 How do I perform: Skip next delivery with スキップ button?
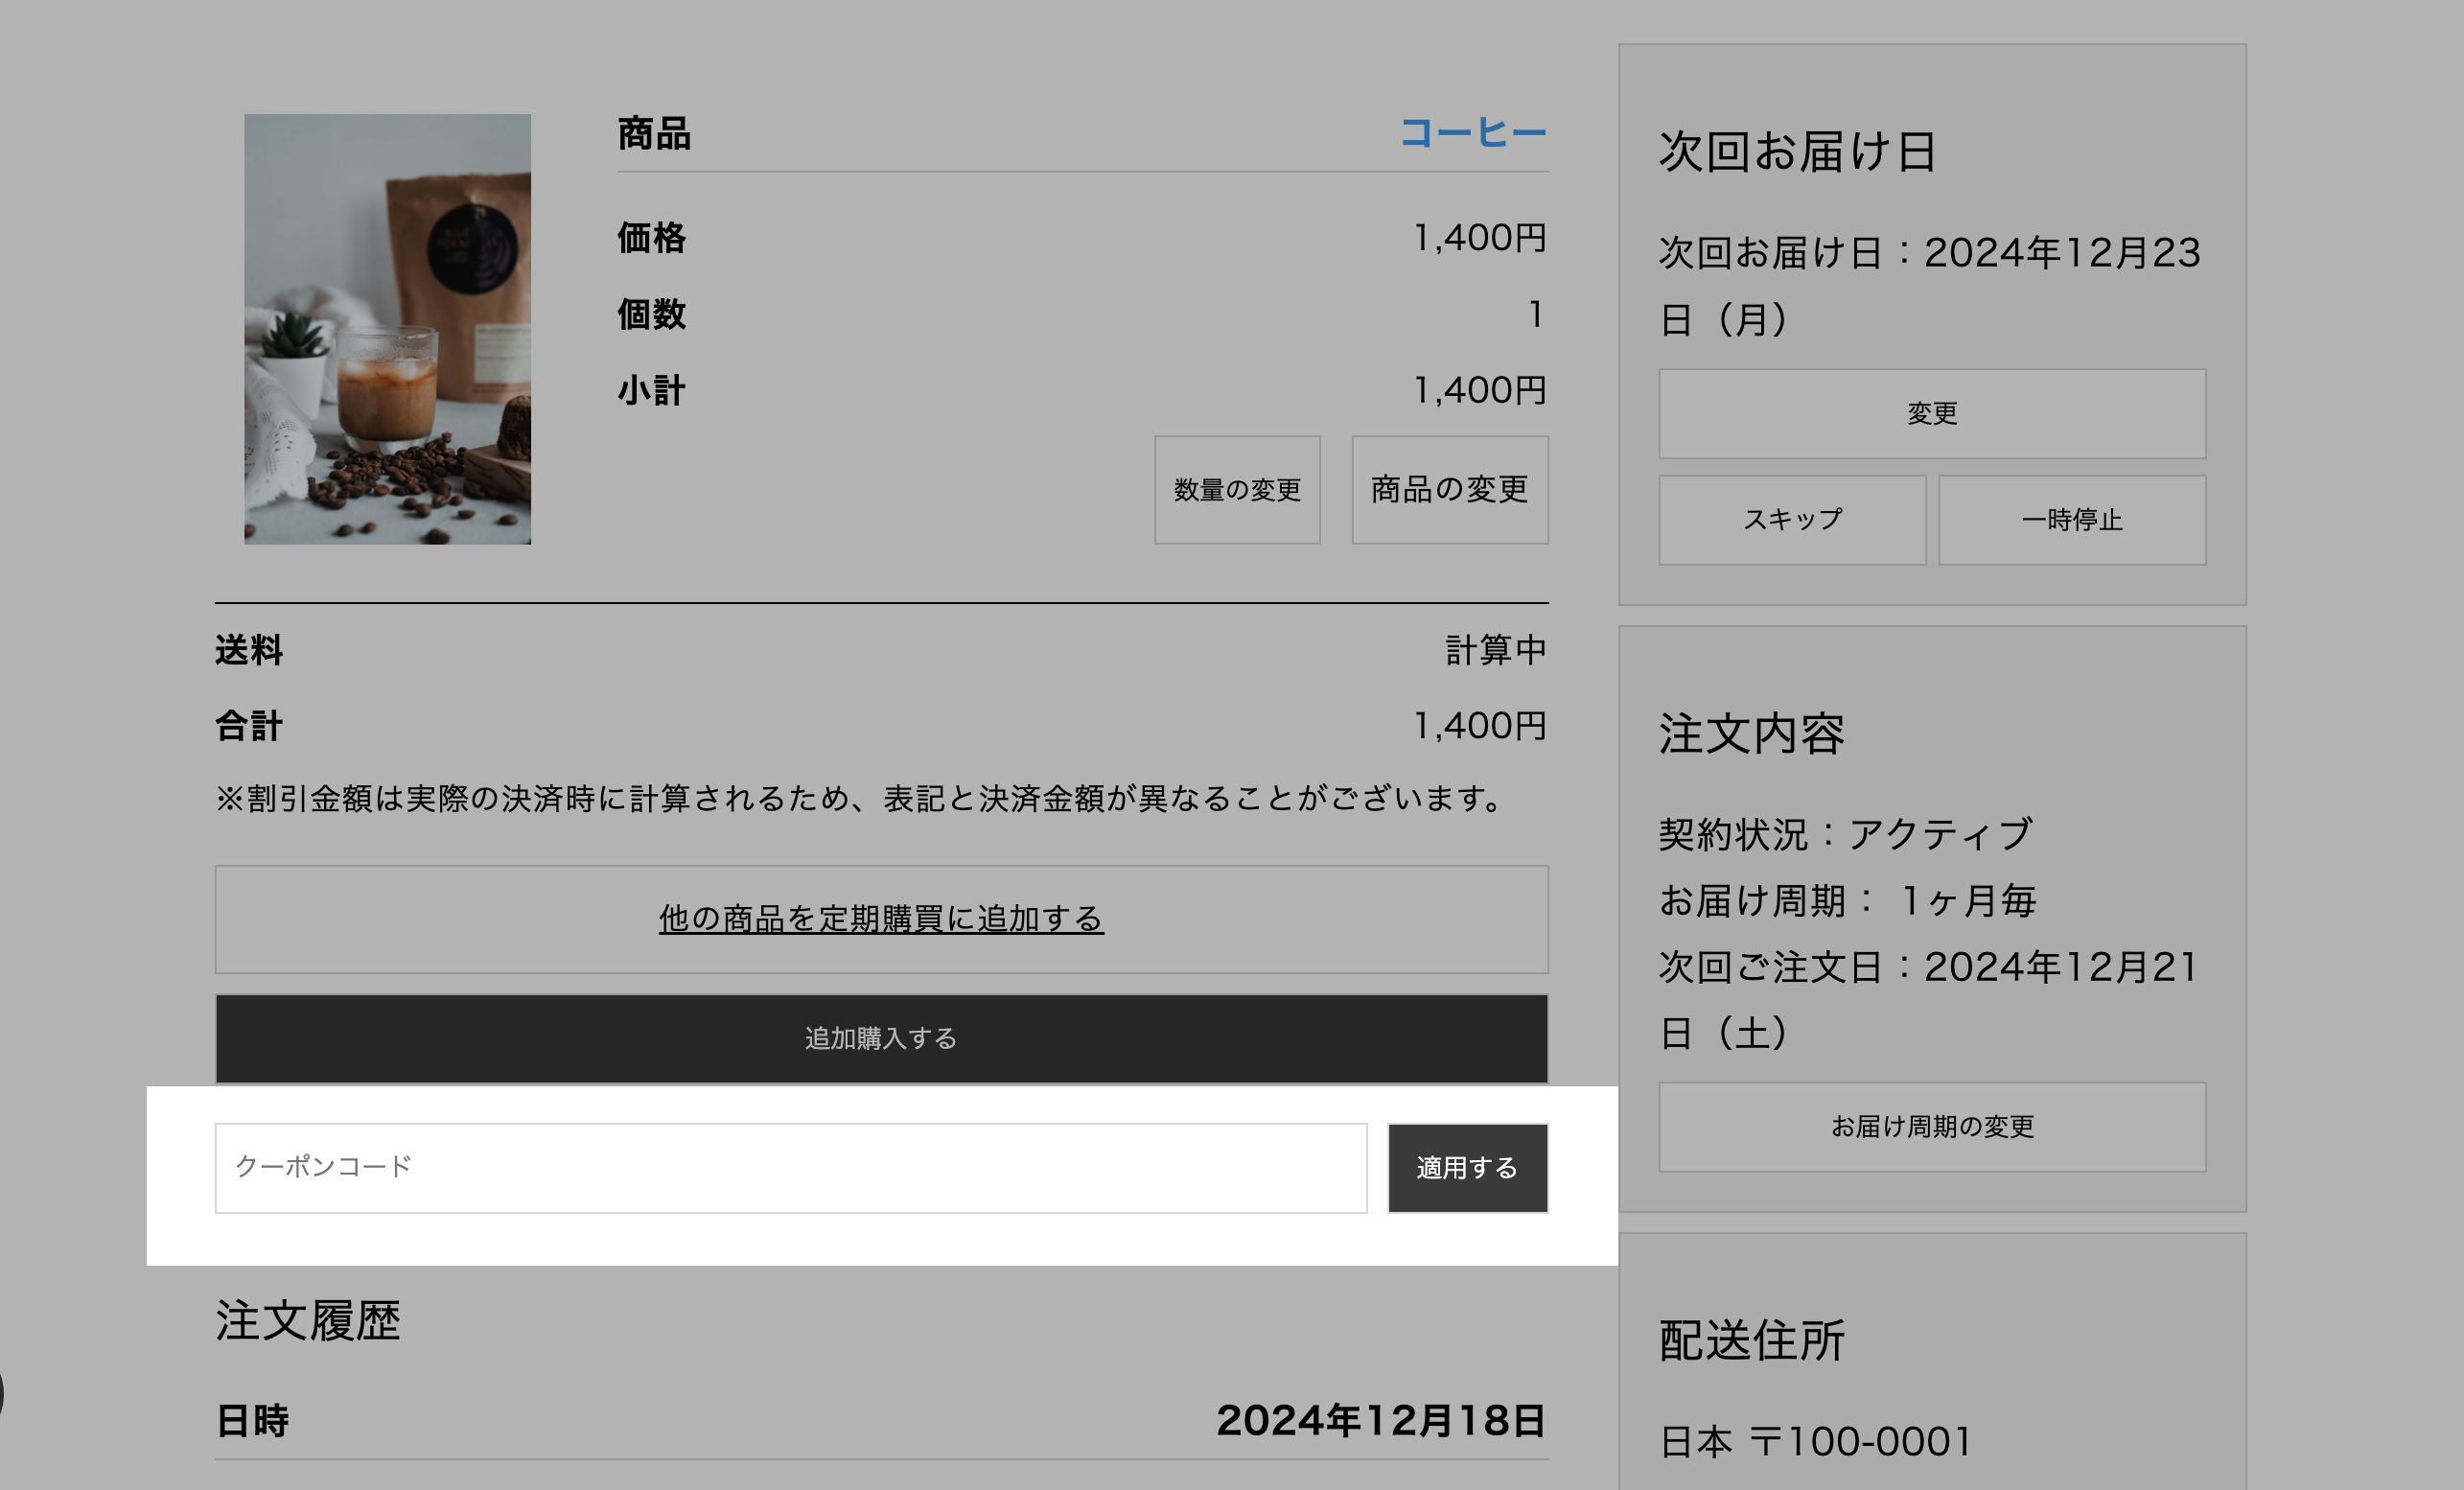[1791, 519]
